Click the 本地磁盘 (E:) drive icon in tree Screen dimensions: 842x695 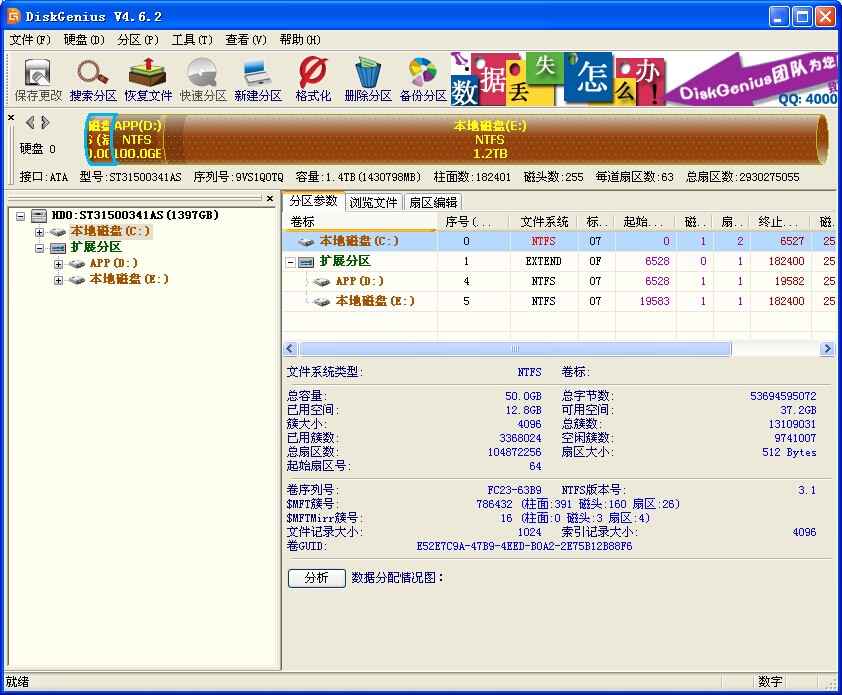pos(77,280)
